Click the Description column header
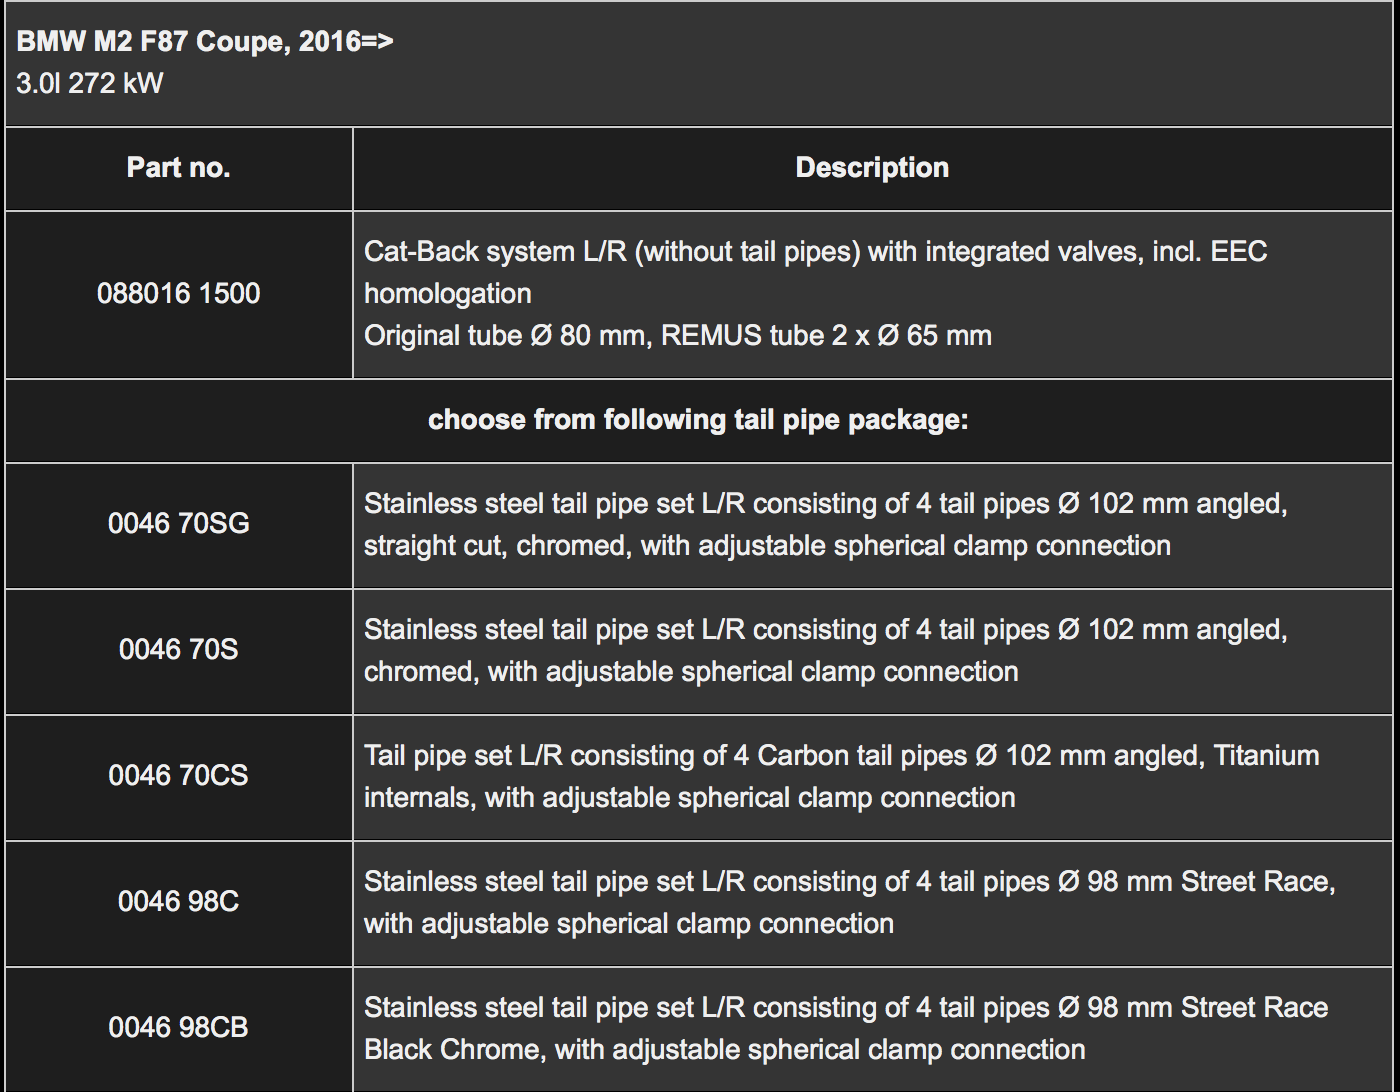 point(872,168)
